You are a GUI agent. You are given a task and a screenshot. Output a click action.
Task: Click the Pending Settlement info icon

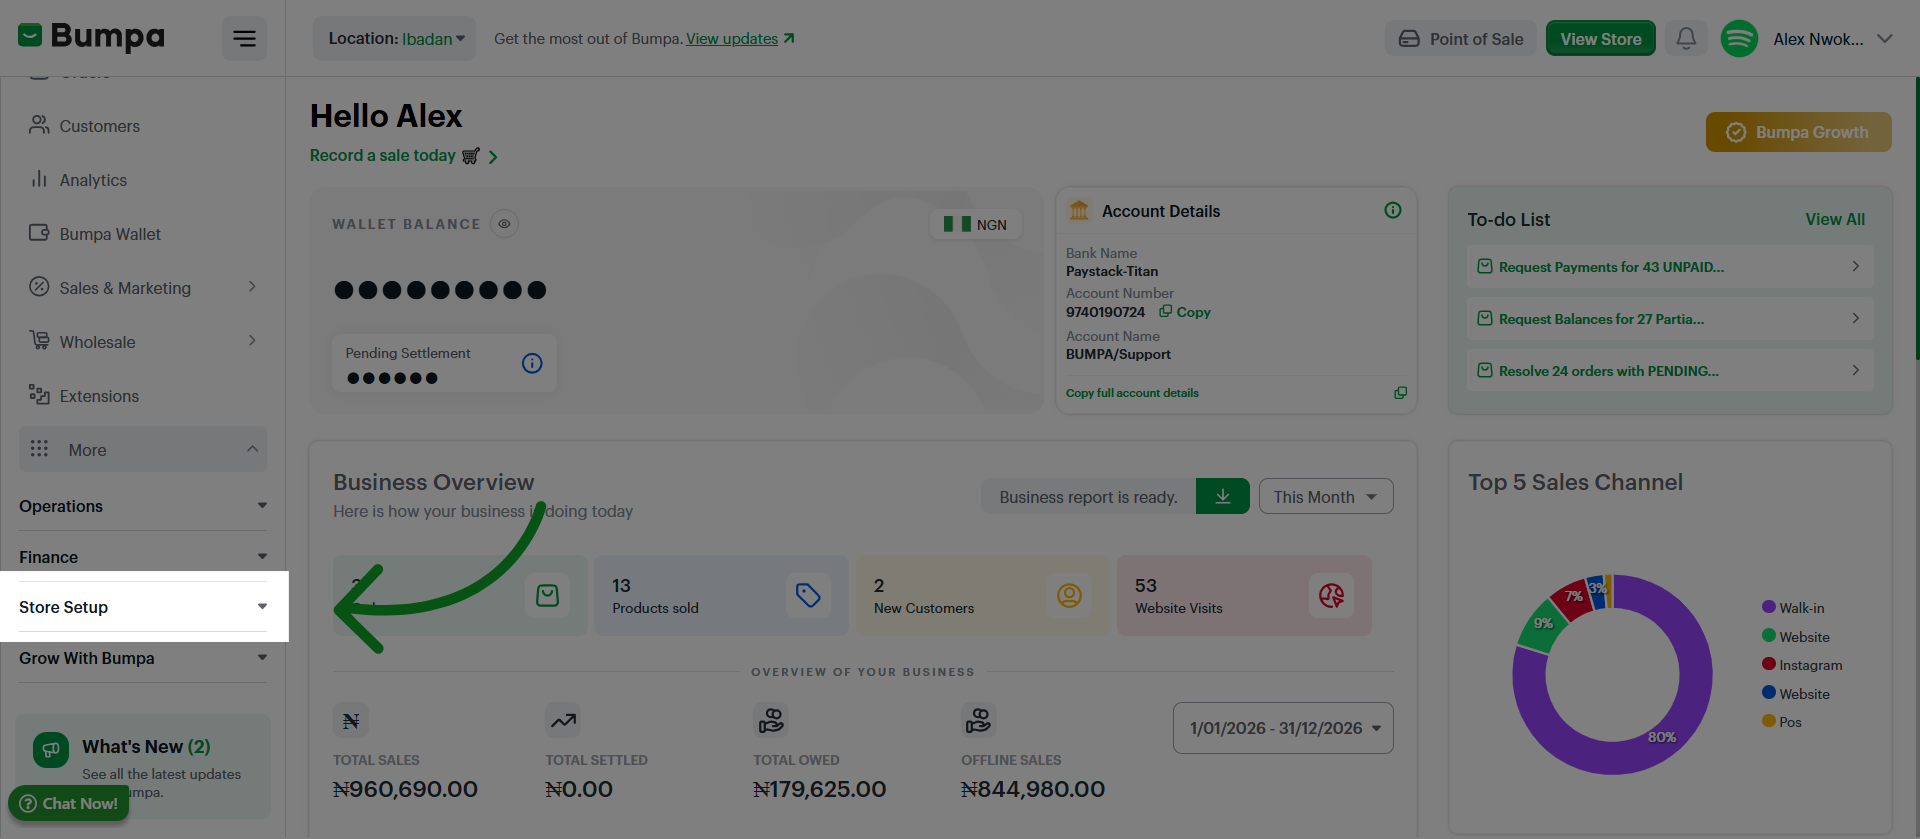[532, 363]
